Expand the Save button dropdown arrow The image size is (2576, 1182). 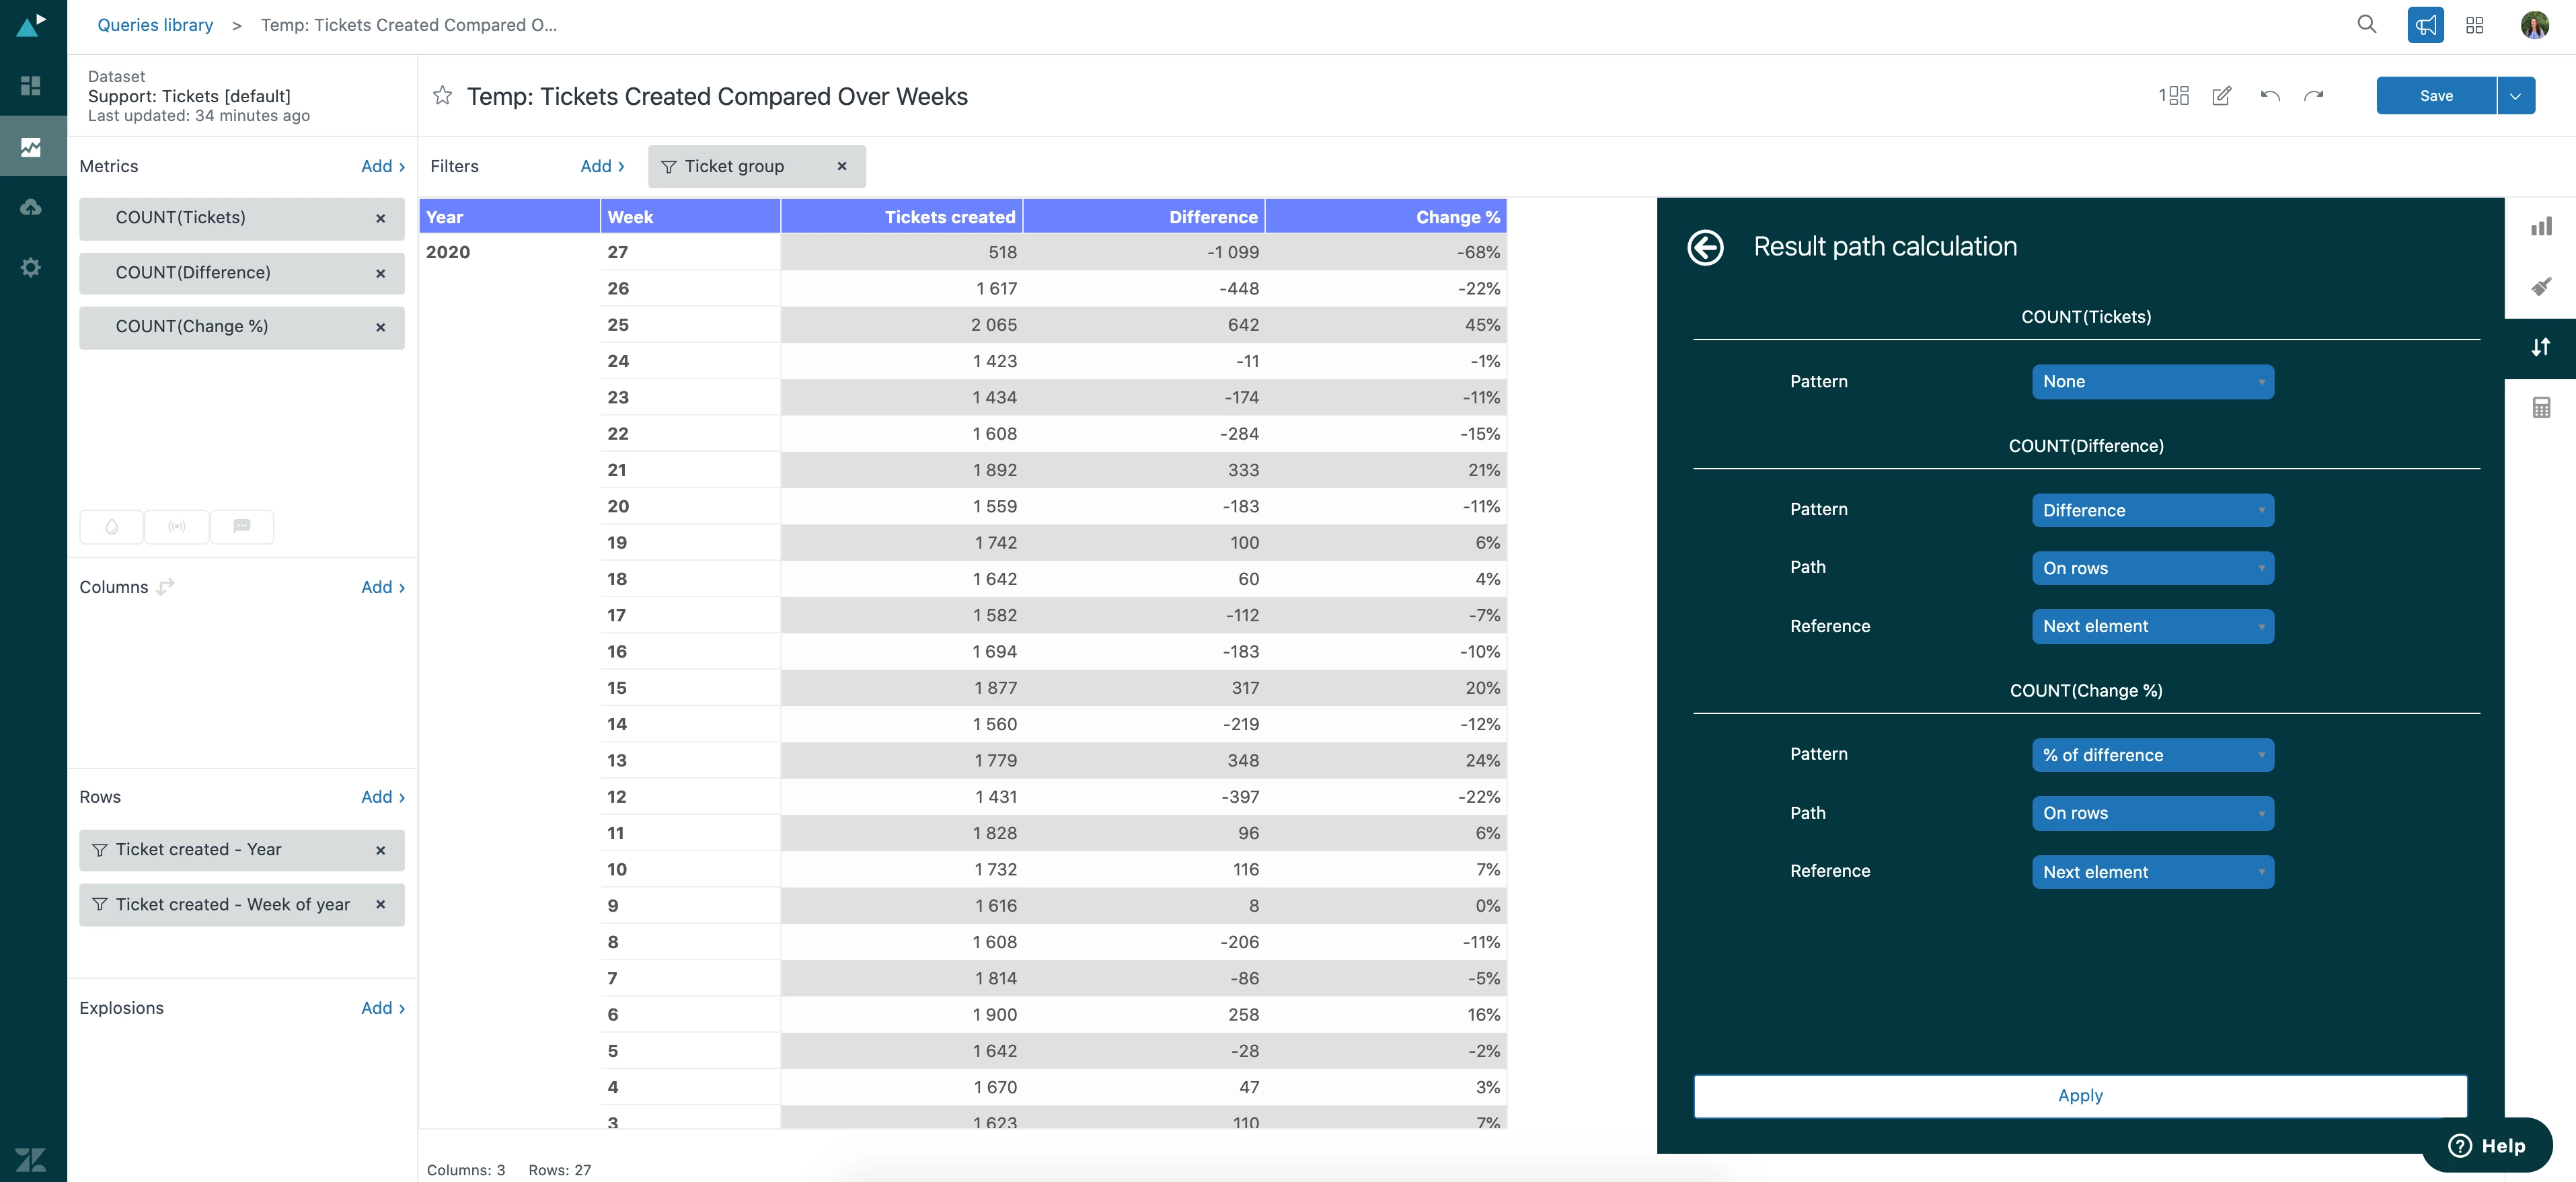(x=2515, y=96)
